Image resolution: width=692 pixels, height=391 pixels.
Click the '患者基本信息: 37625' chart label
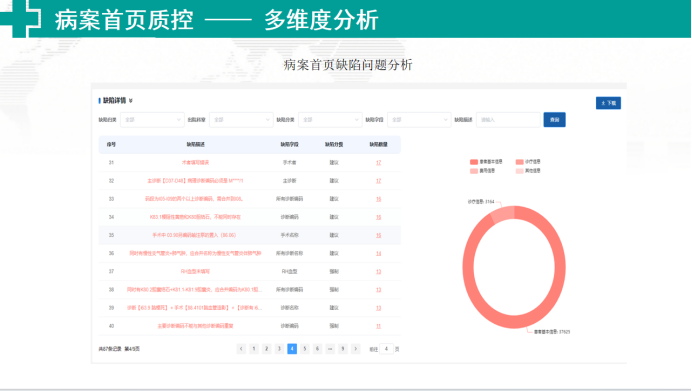pyautogui.click(x=552, y=332)
